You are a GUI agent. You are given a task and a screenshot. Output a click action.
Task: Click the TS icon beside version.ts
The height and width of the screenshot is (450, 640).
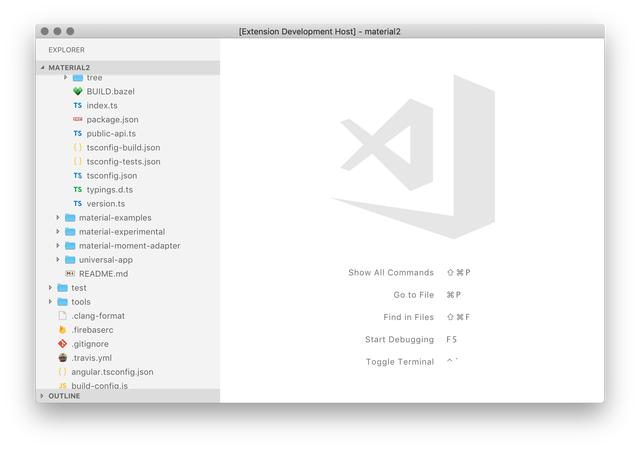click(x=78, y=203)
